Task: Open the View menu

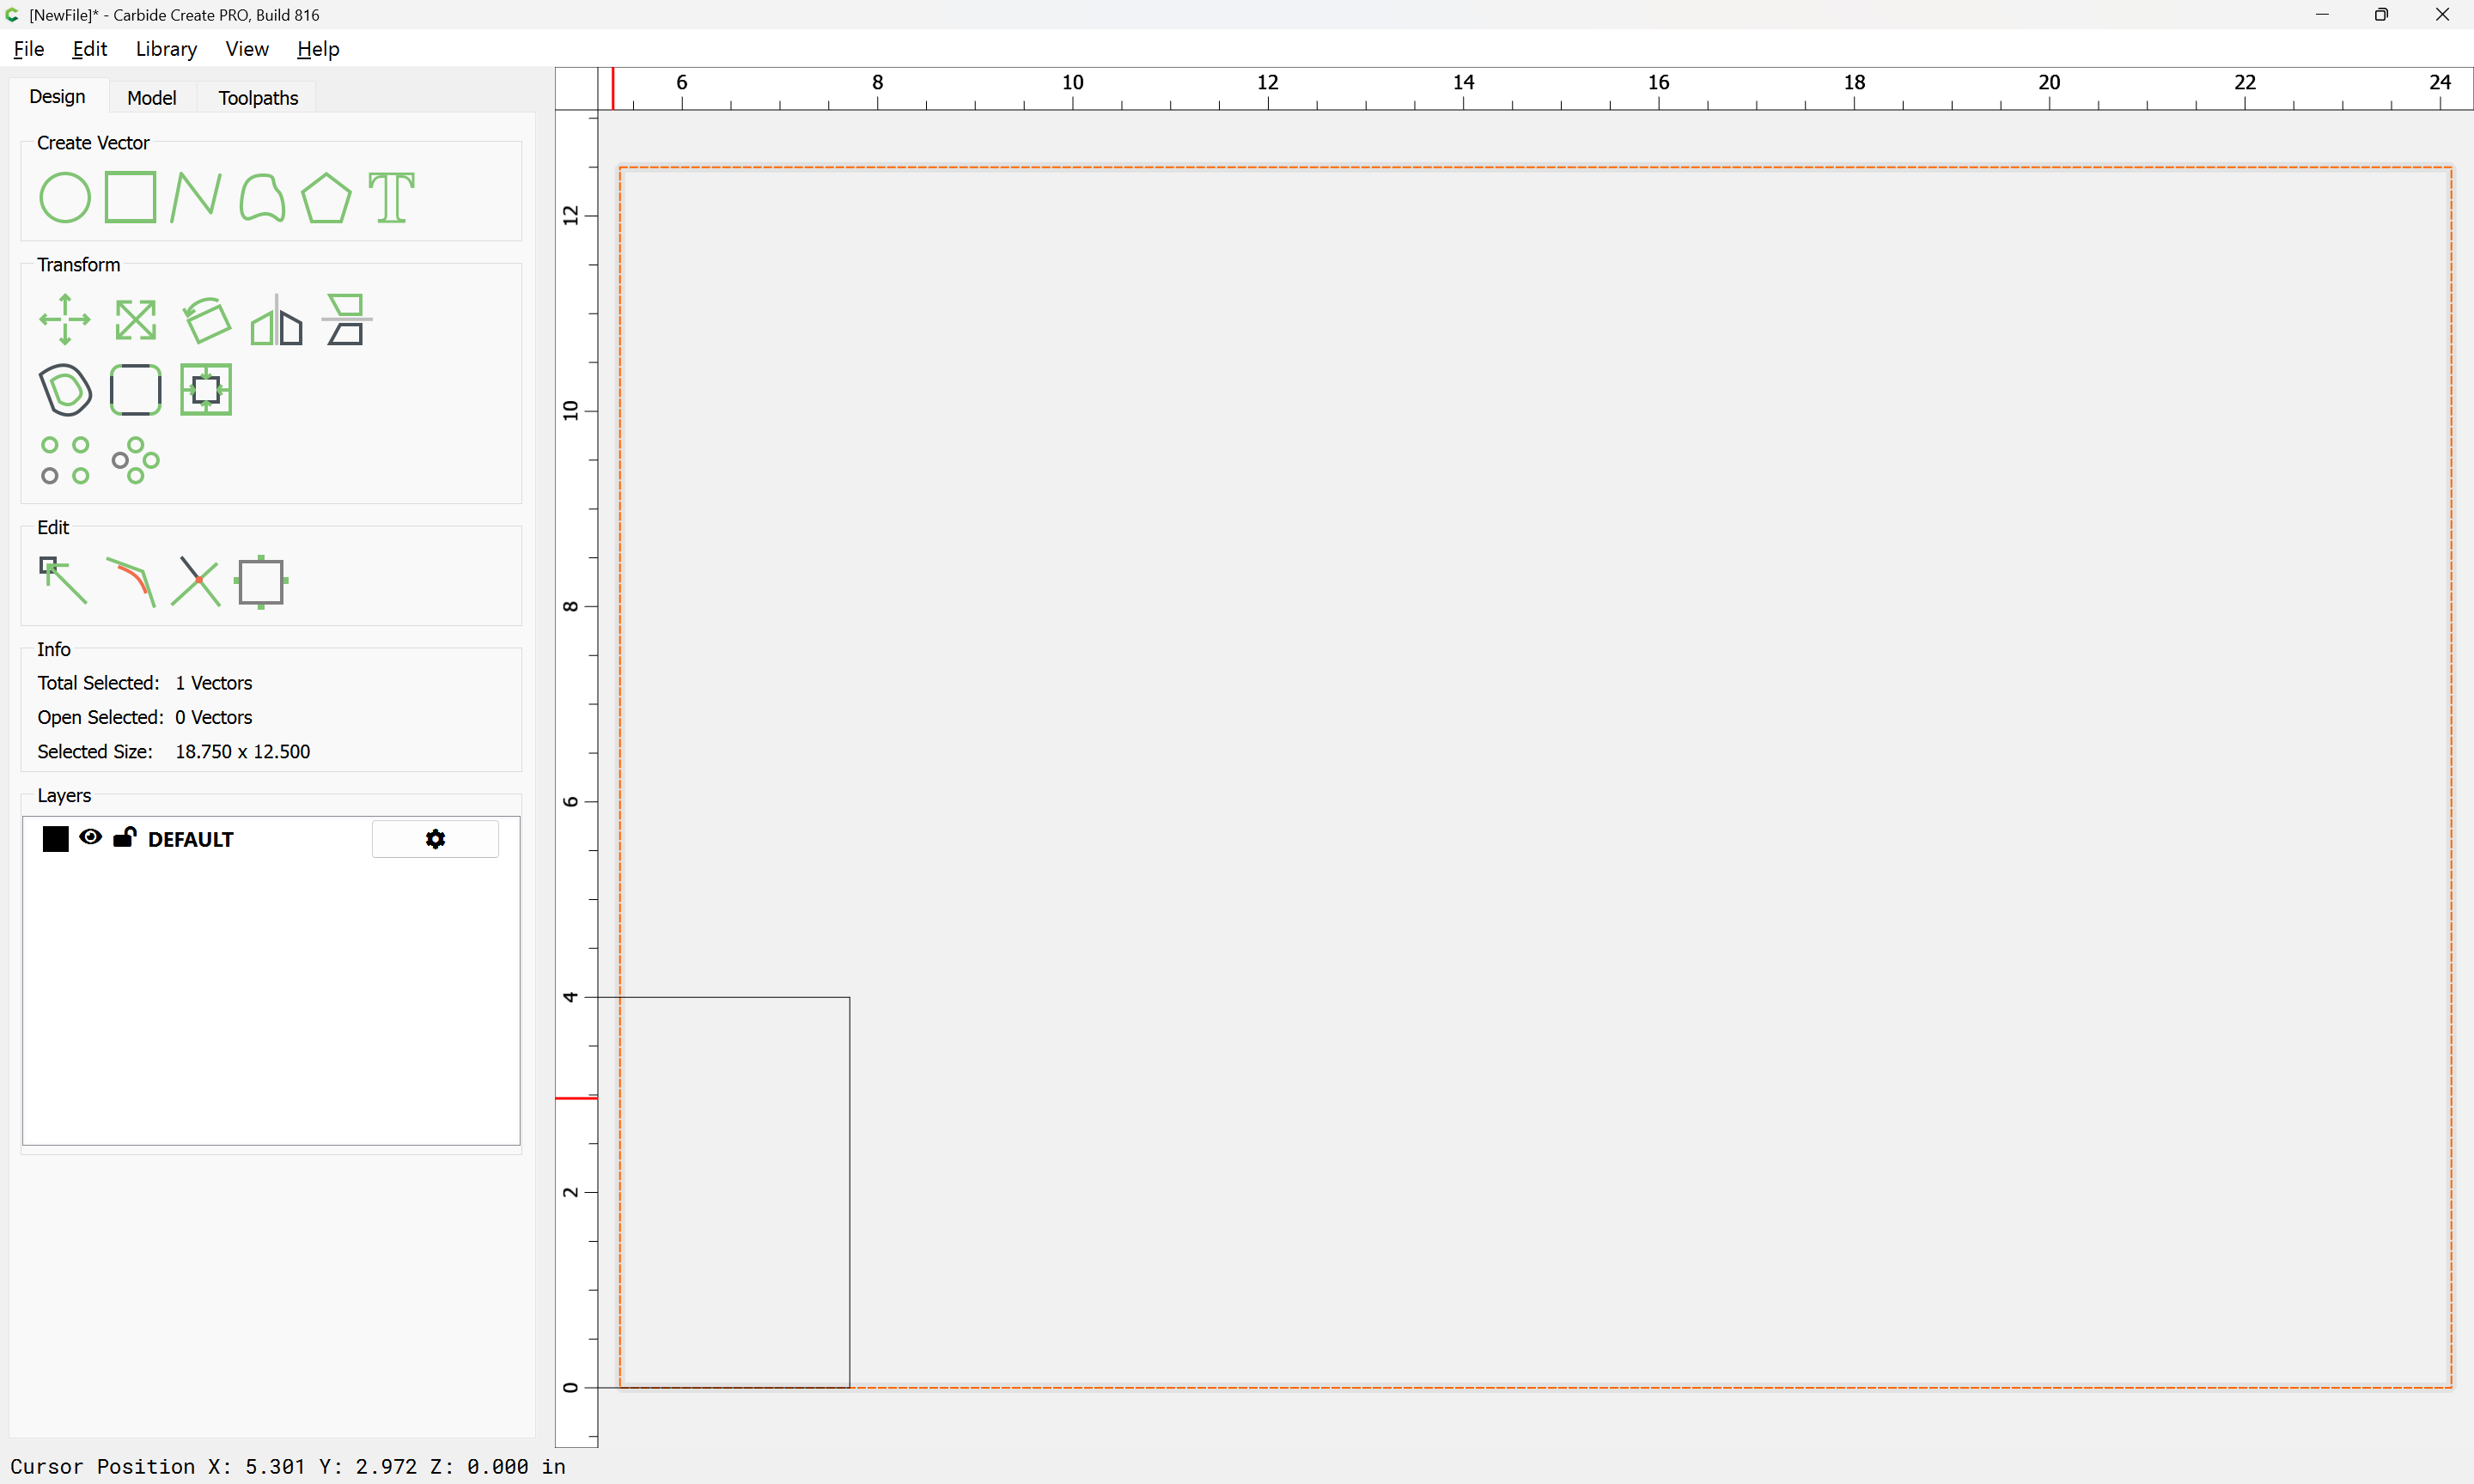Action: [247, 49]
